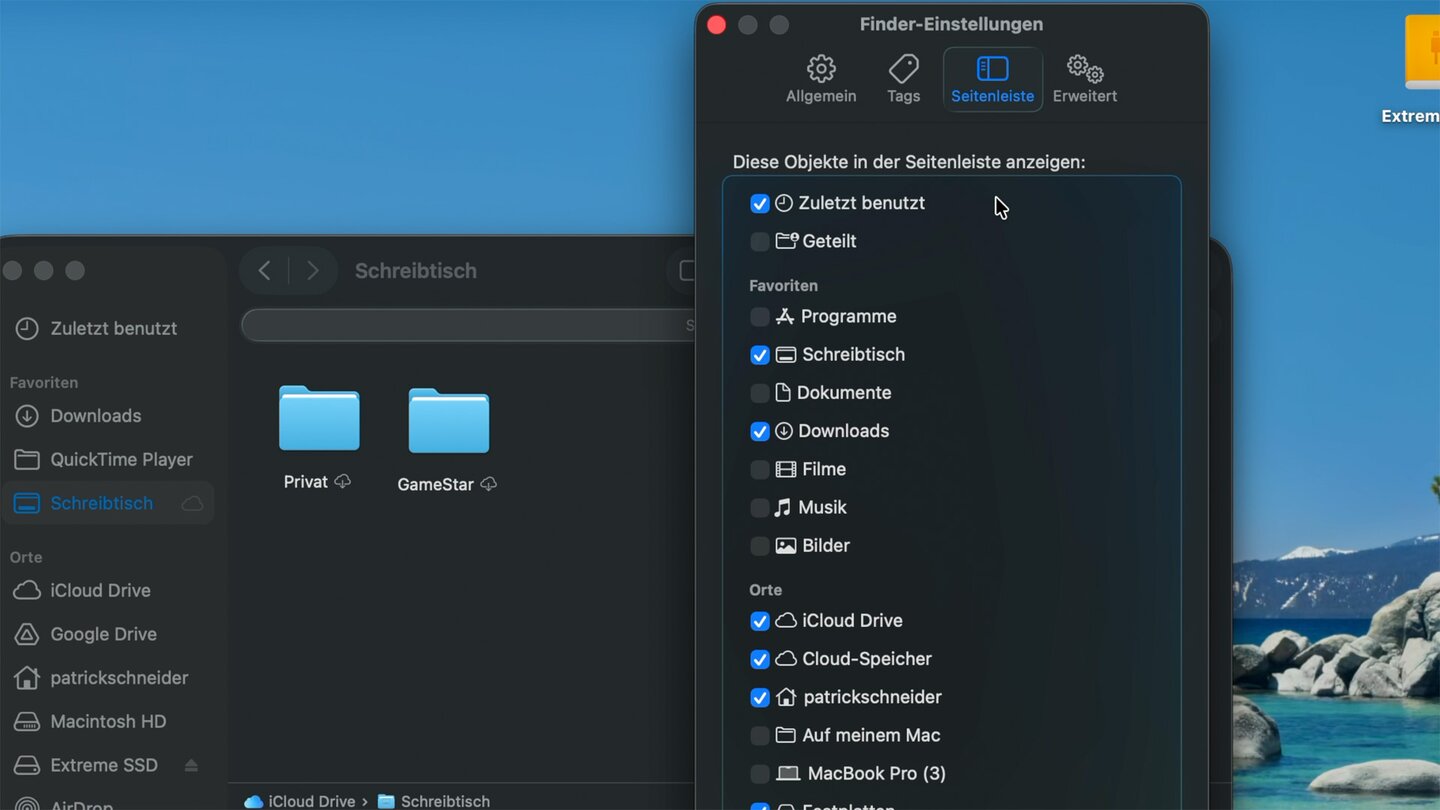Enable the Geteilt checkbox

[759, 242]
